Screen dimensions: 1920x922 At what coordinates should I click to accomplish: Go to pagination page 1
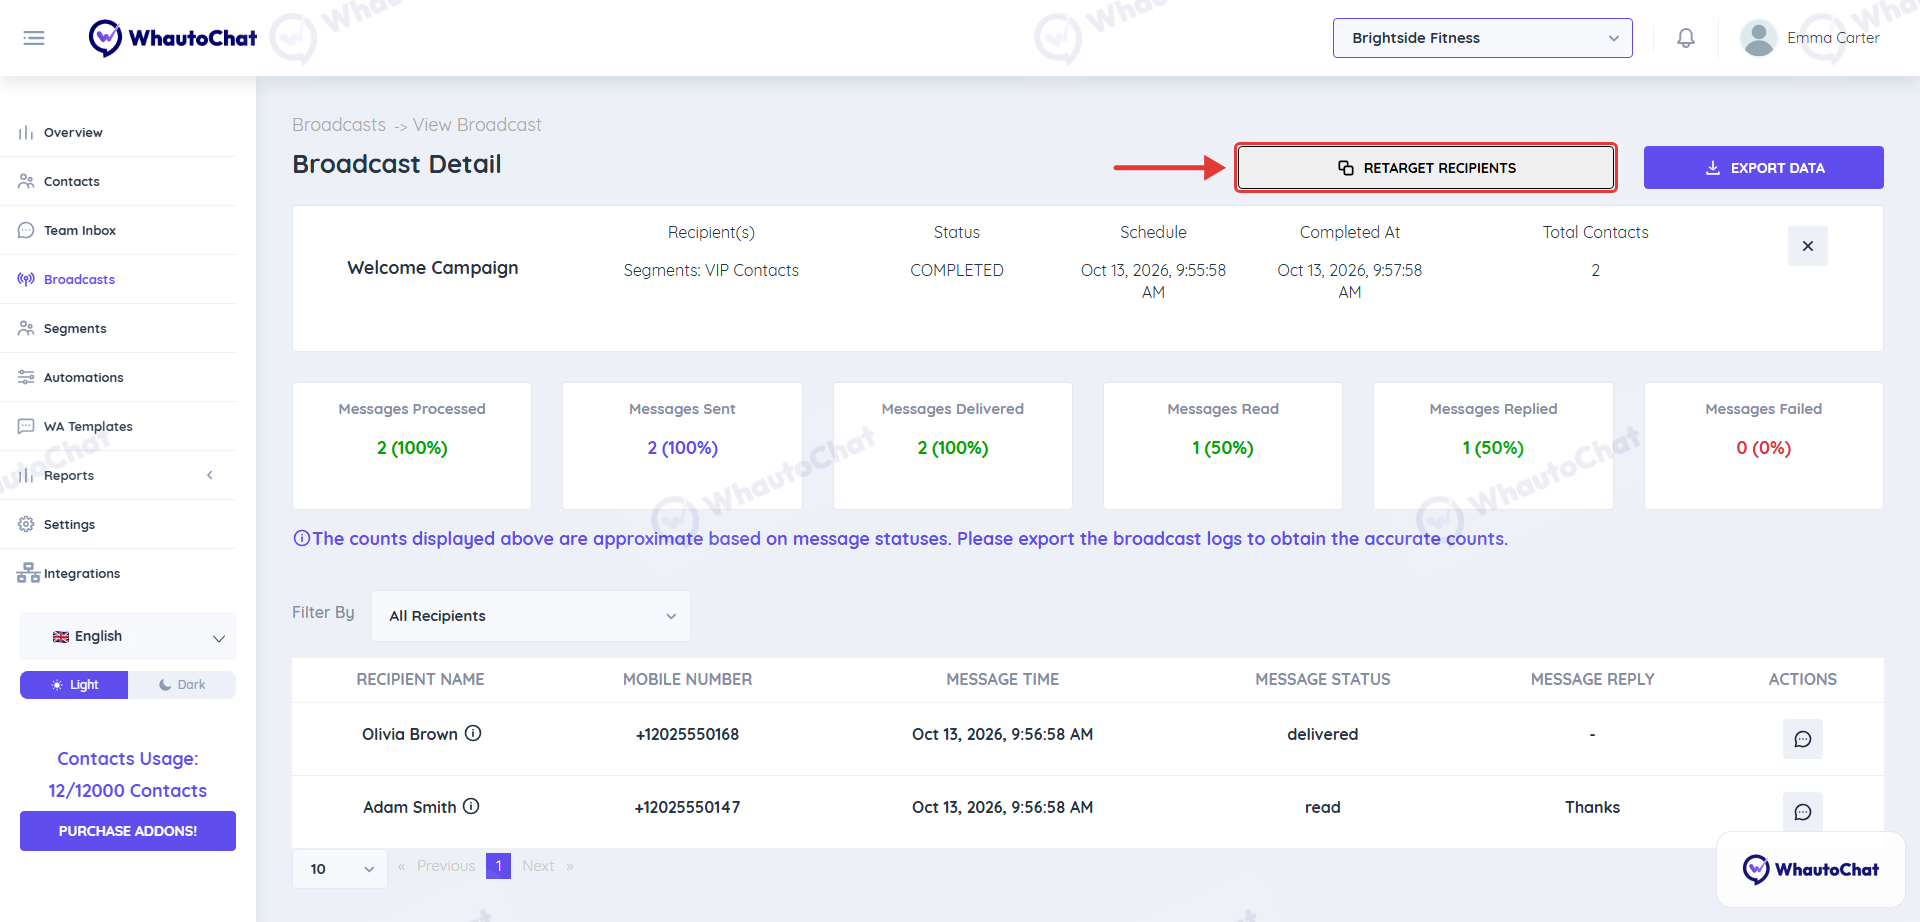point(498,866)
